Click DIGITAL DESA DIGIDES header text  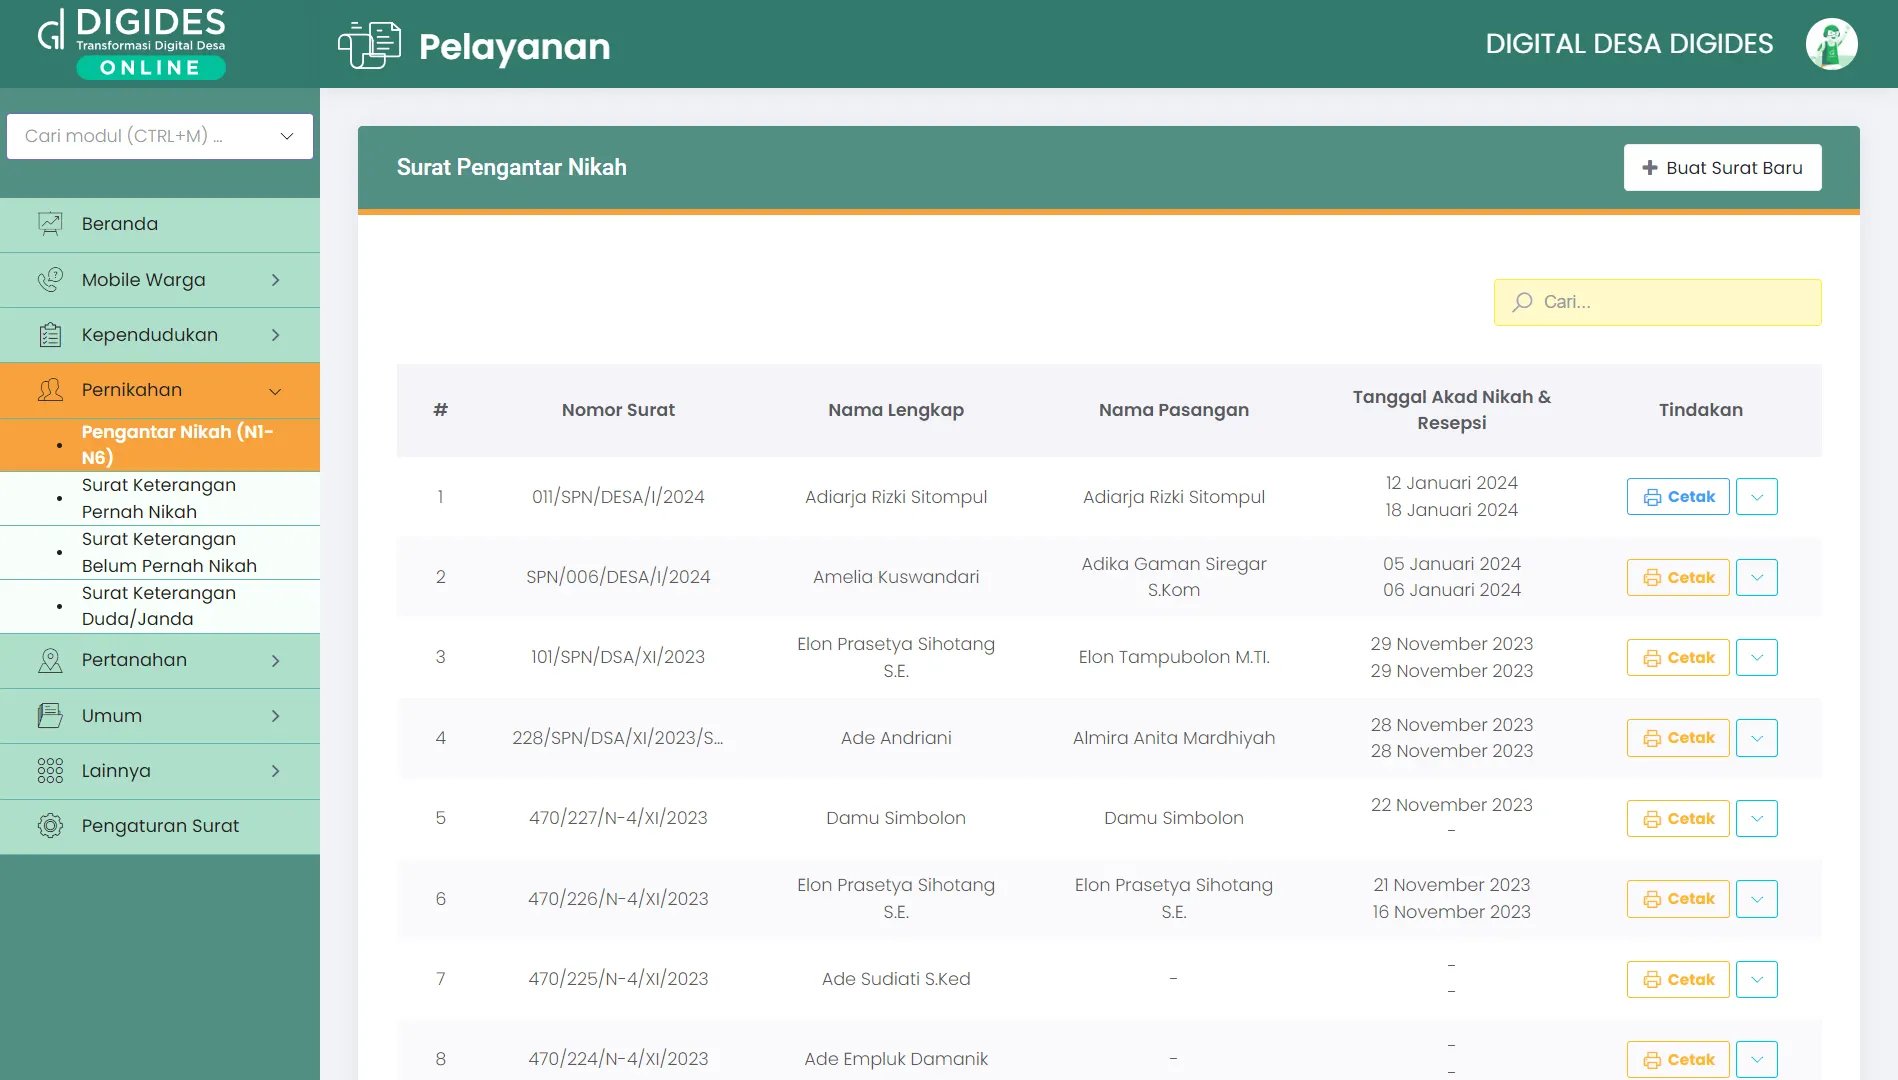(x=1629, y=44)
